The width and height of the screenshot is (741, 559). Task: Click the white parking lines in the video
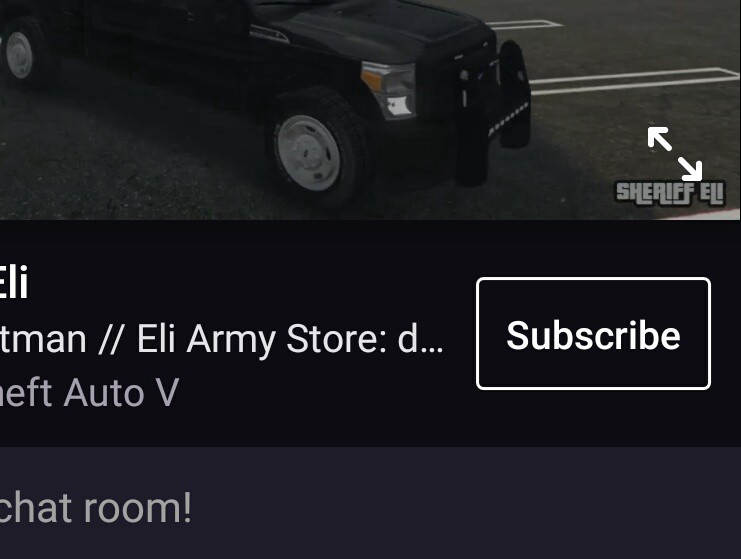click(633, 80)
